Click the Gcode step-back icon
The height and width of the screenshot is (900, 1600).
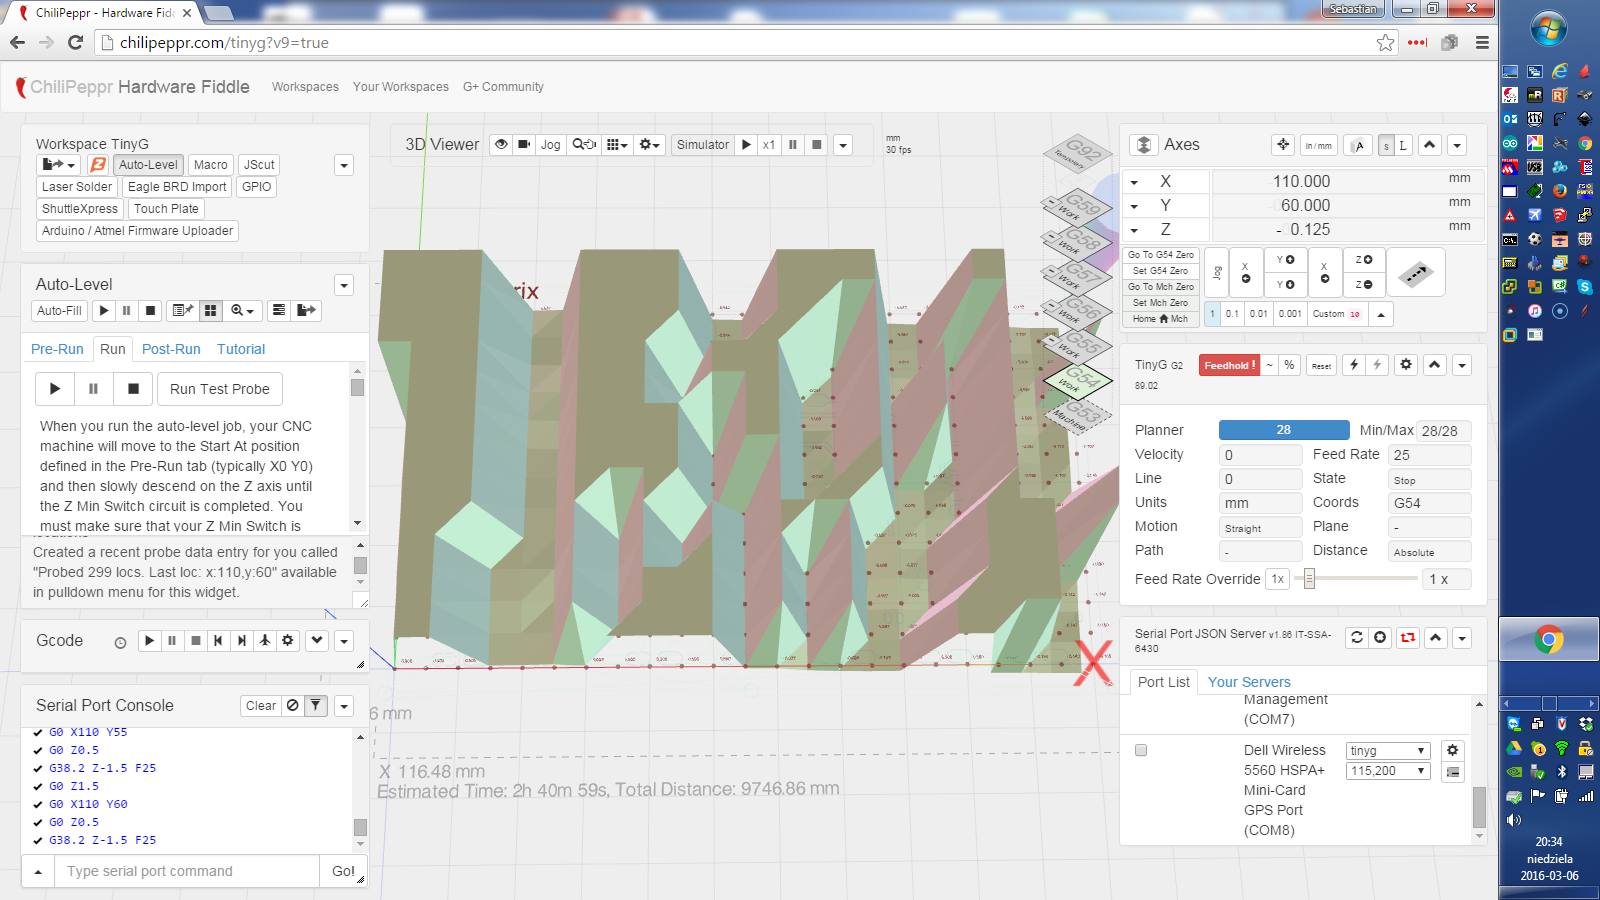[218, 641]
